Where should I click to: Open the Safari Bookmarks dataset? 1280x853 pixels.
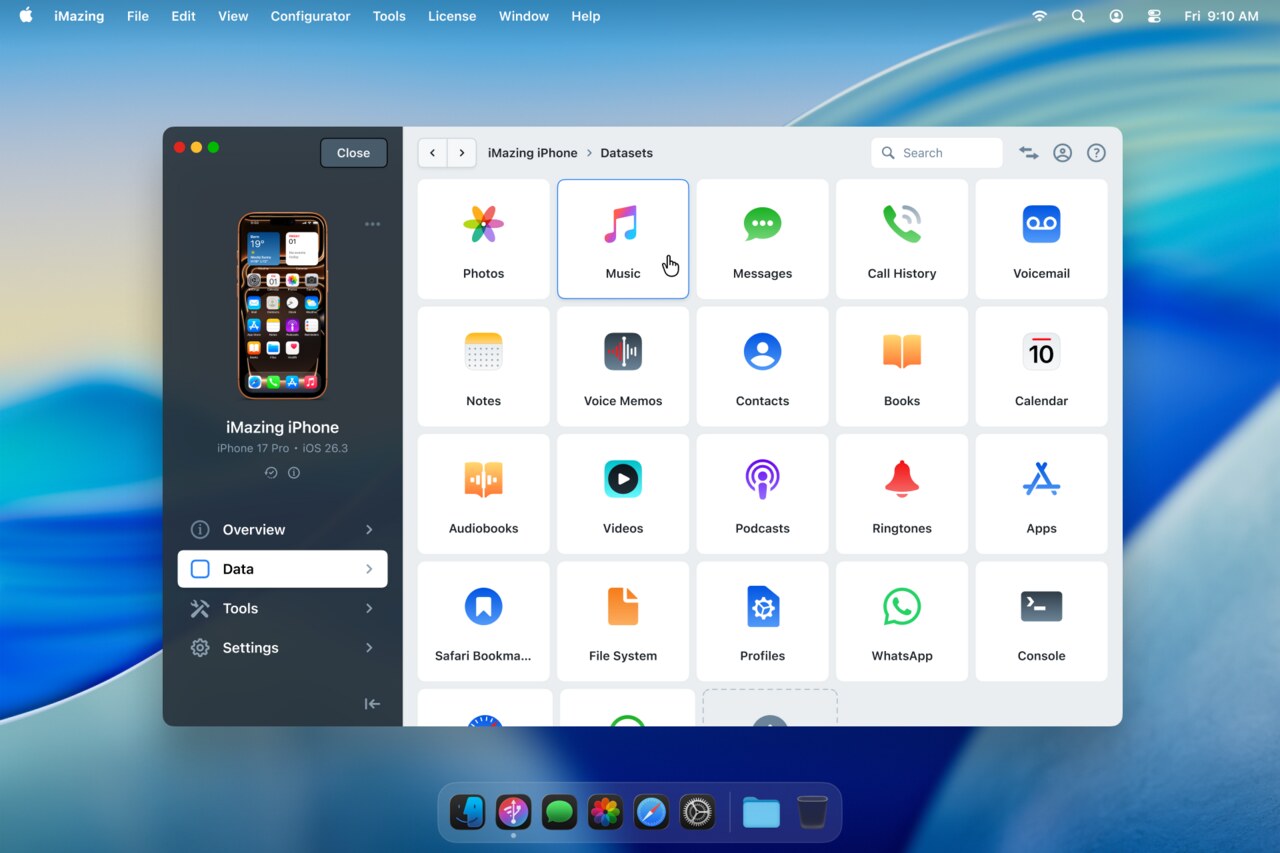tap(483, 621)
